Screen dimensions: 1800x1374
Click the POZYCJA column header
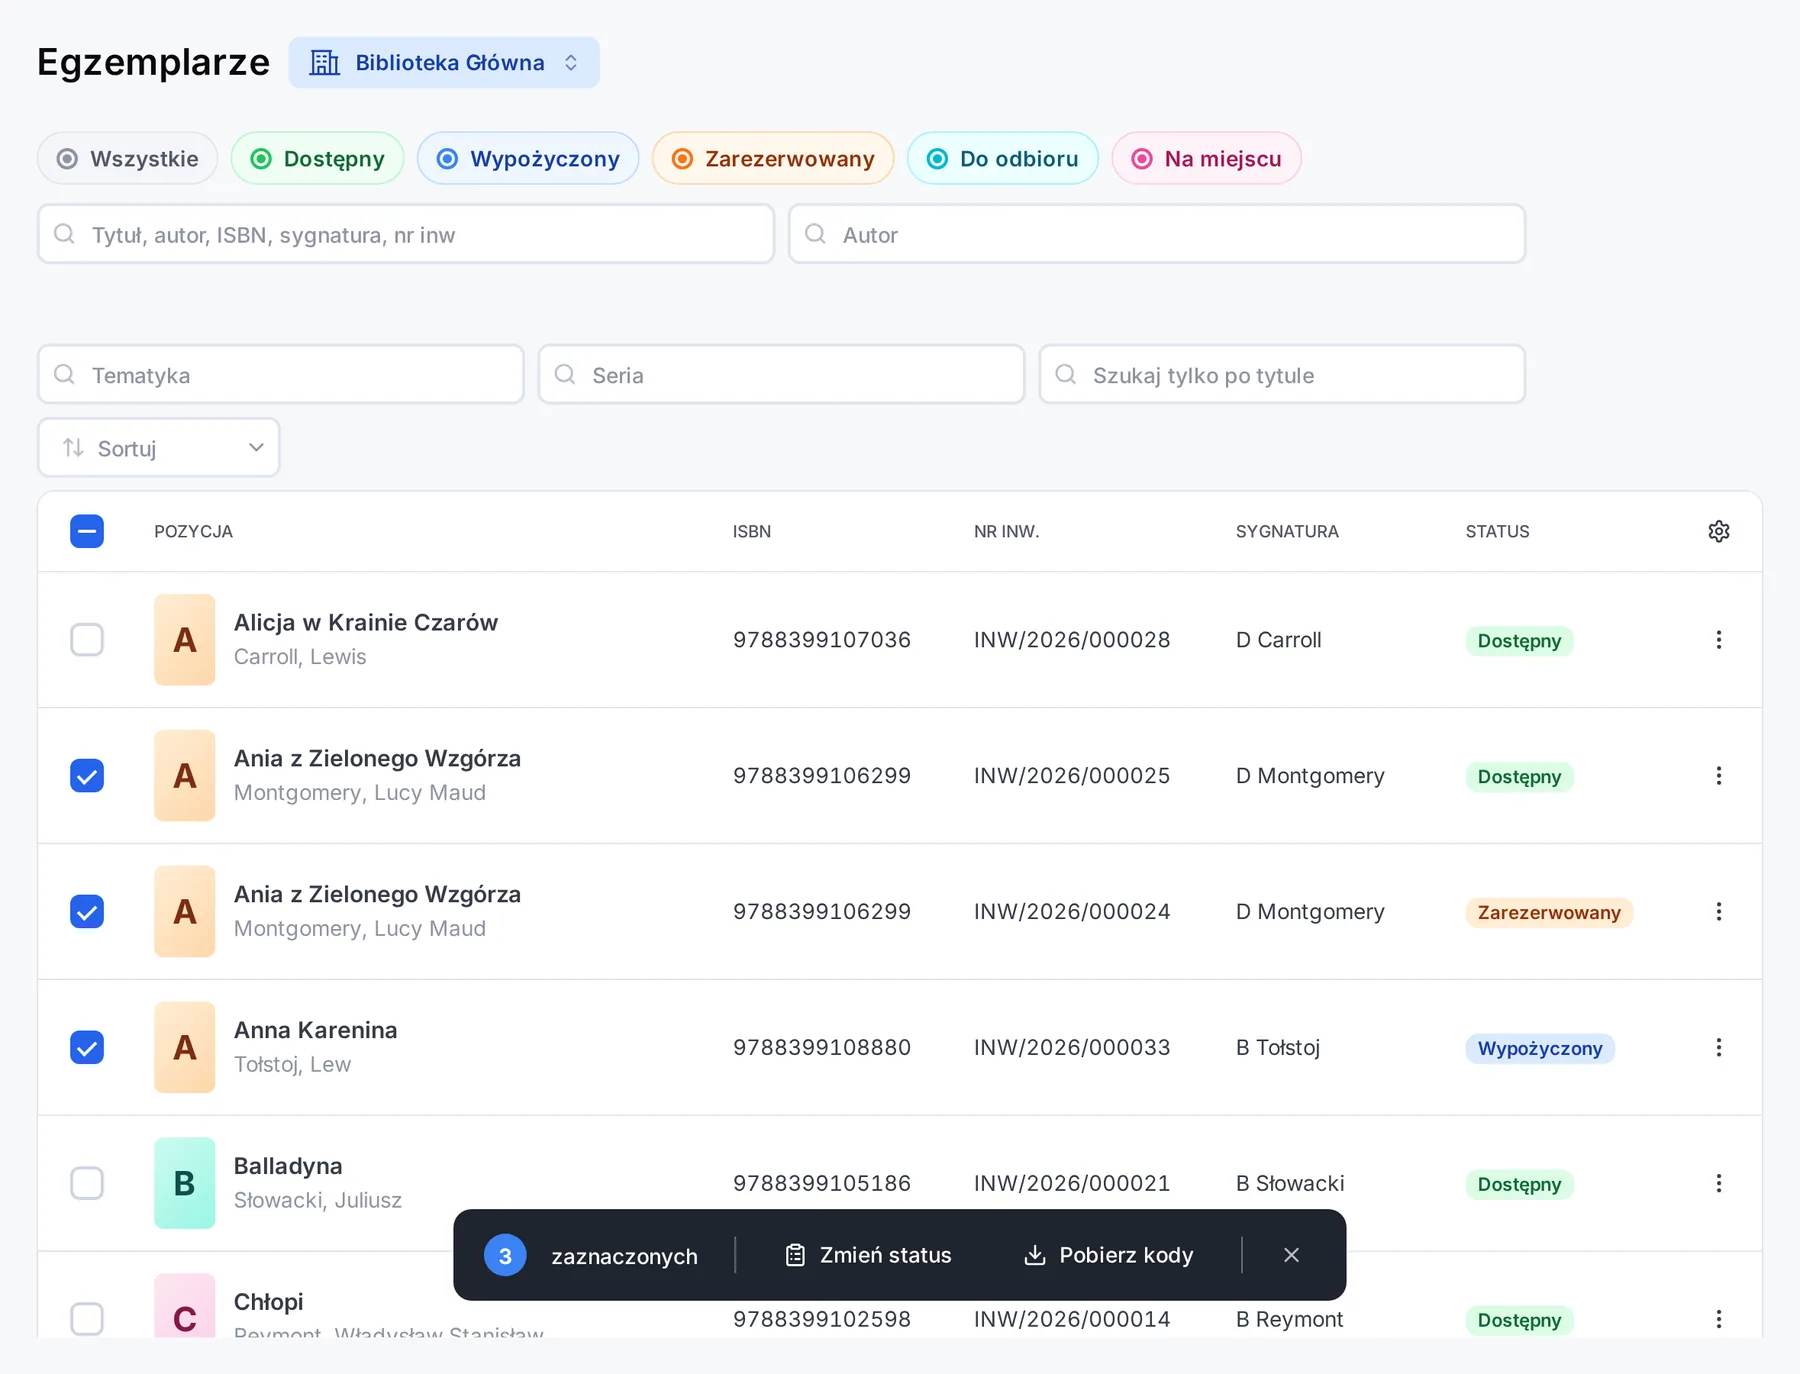[193, 532]
